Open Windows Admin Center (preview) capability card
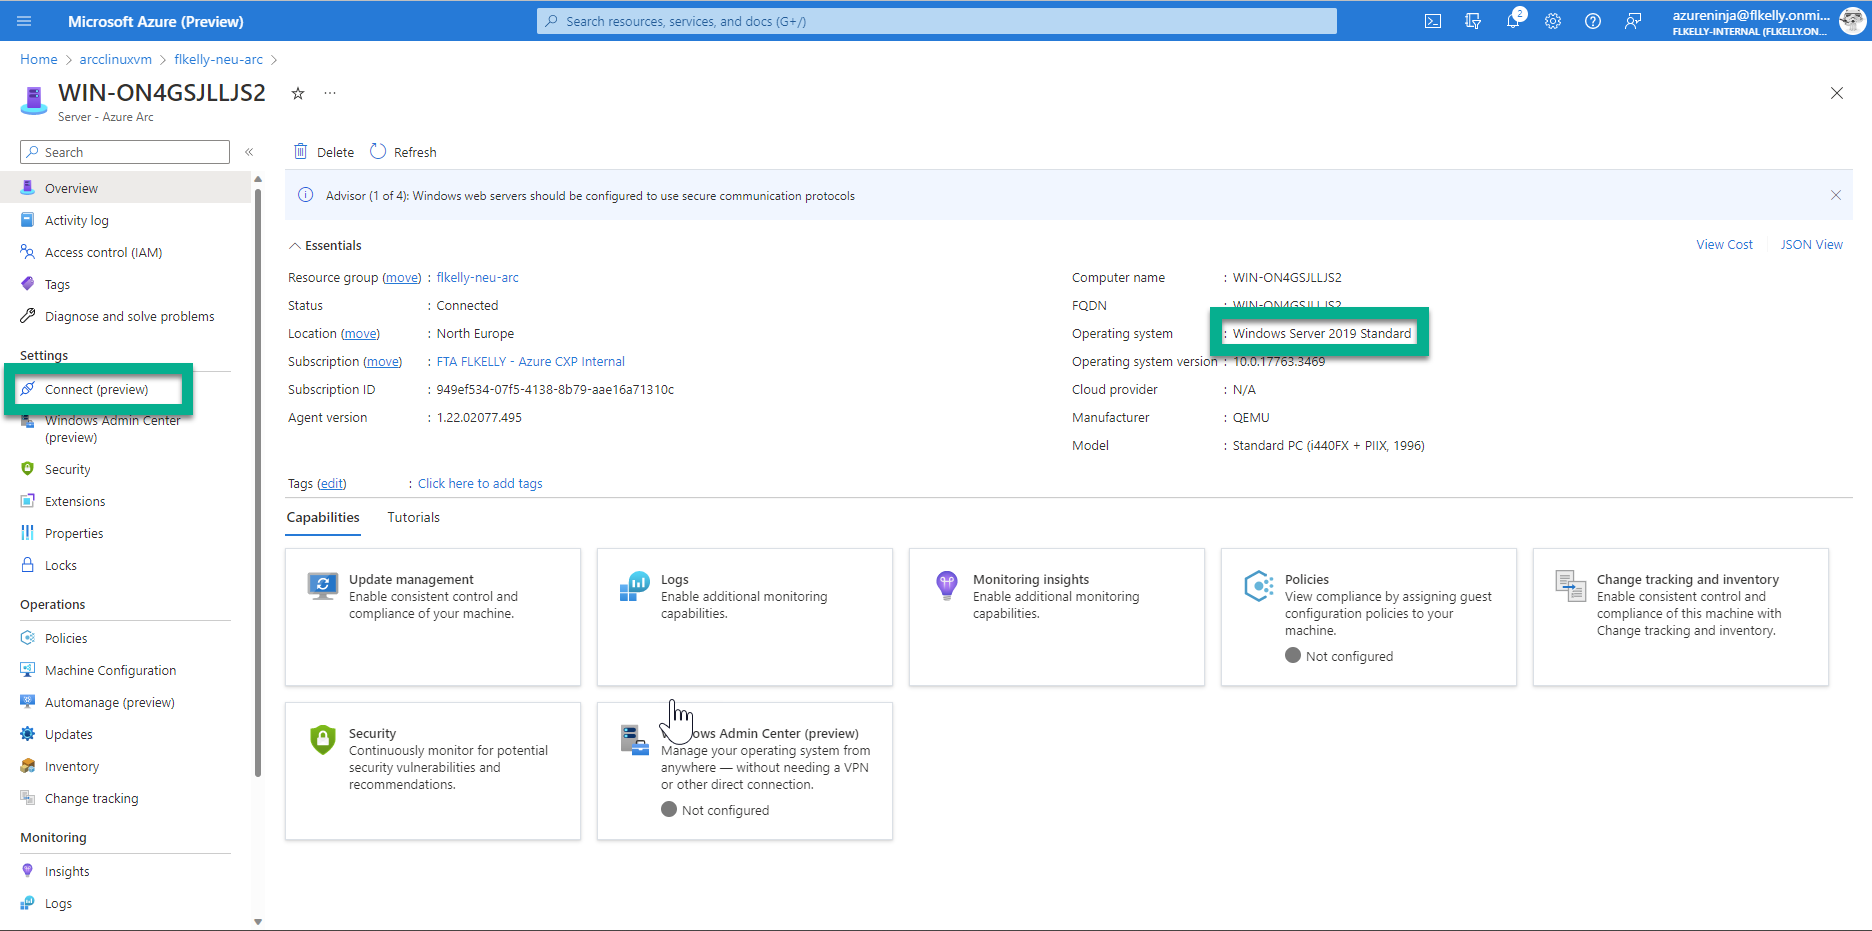 point(745,771)
